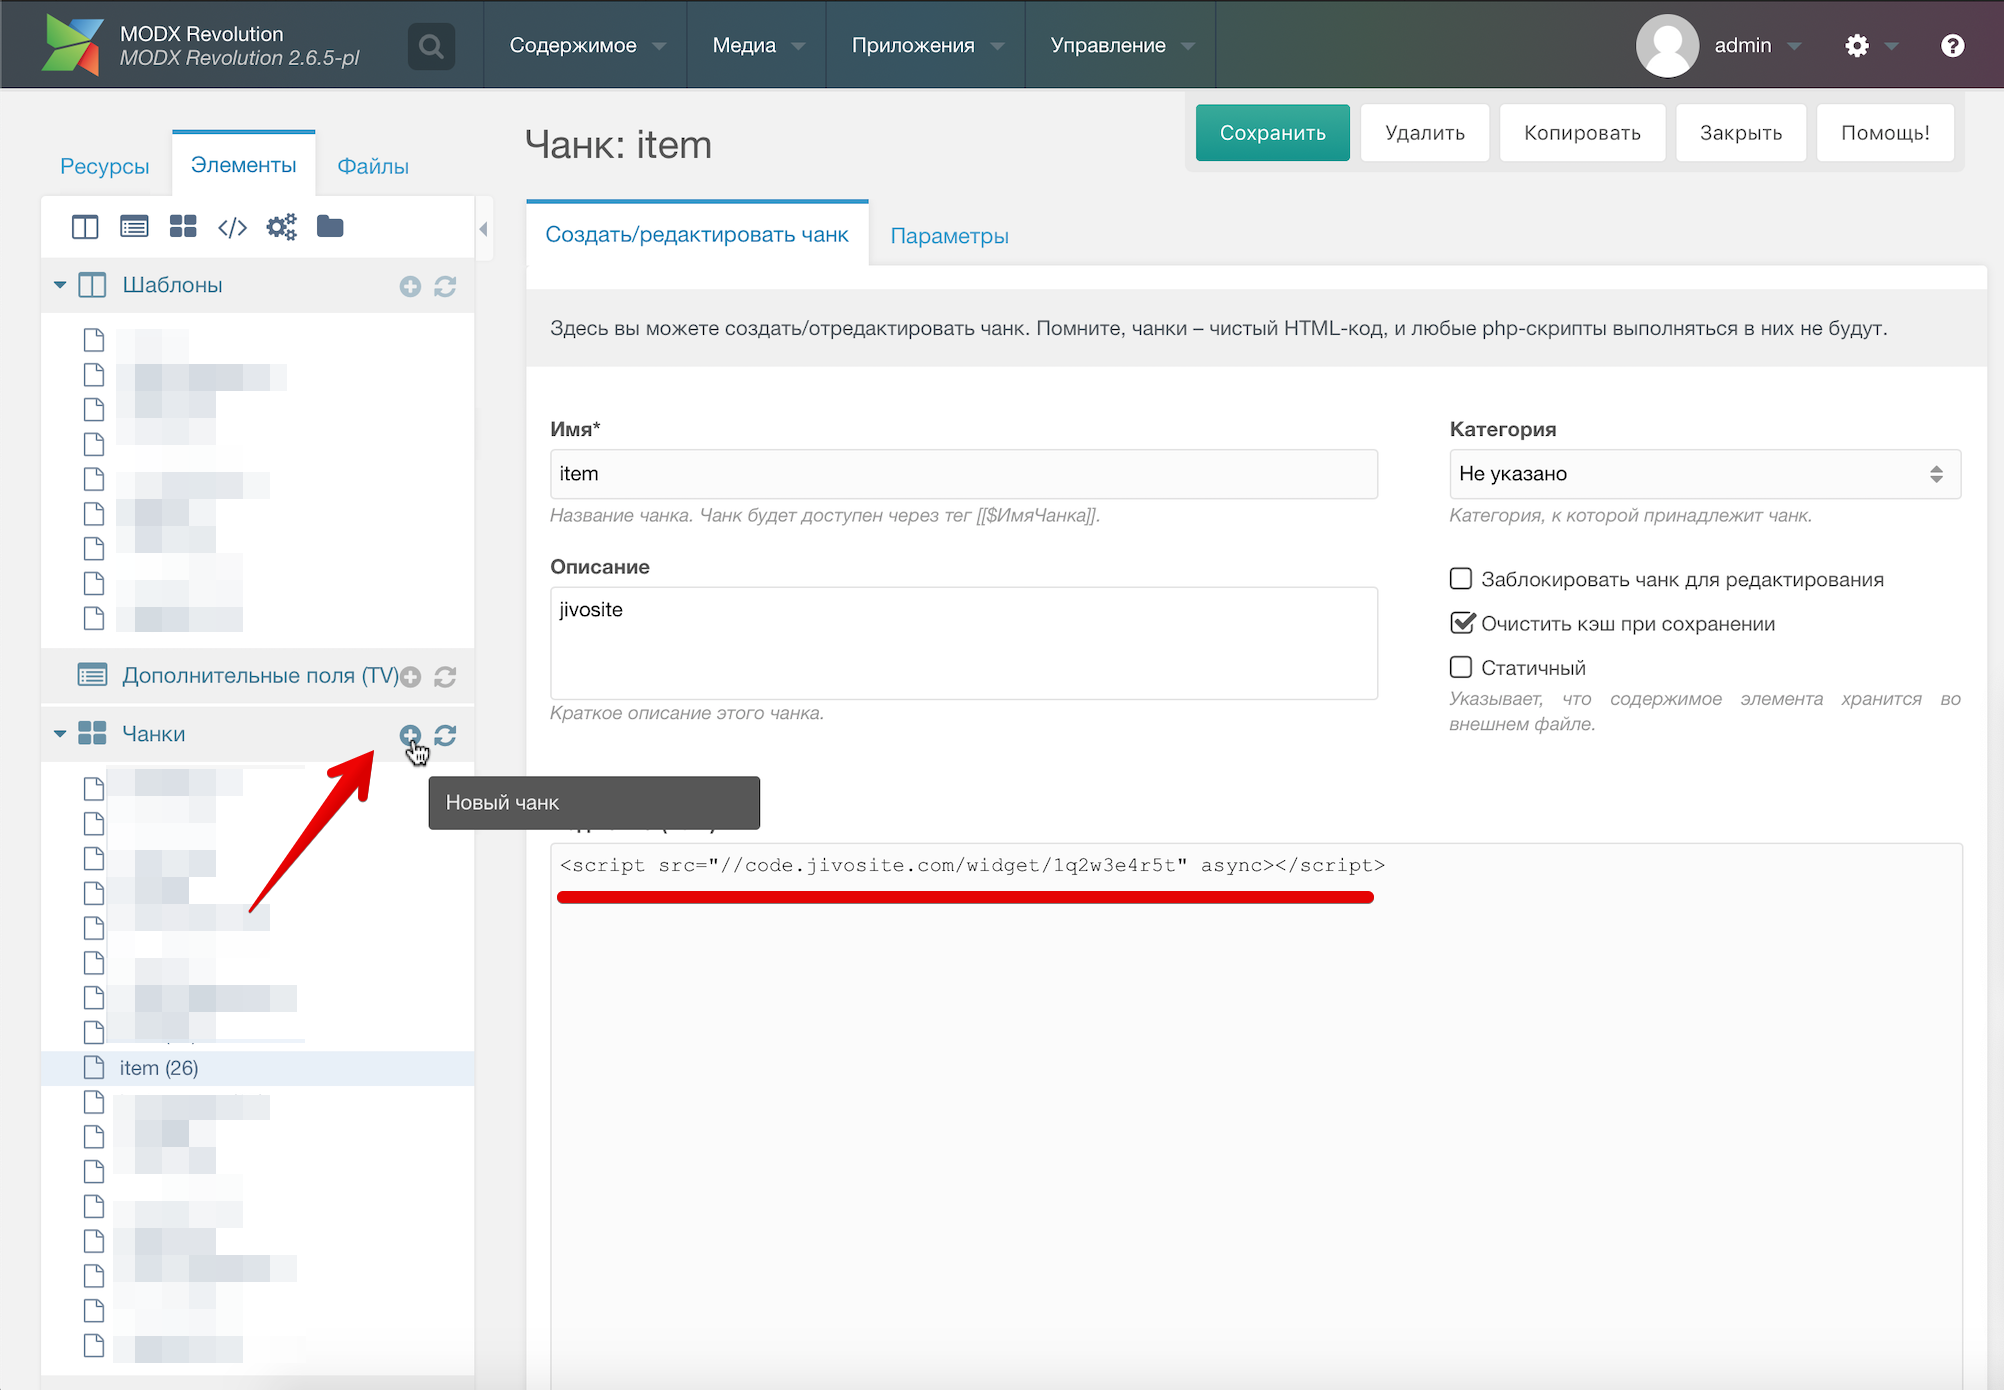The height and width of the screenshot is (1390, 2004).
Task: Collapse the Чанки tree node
Action: pos(60,733)
